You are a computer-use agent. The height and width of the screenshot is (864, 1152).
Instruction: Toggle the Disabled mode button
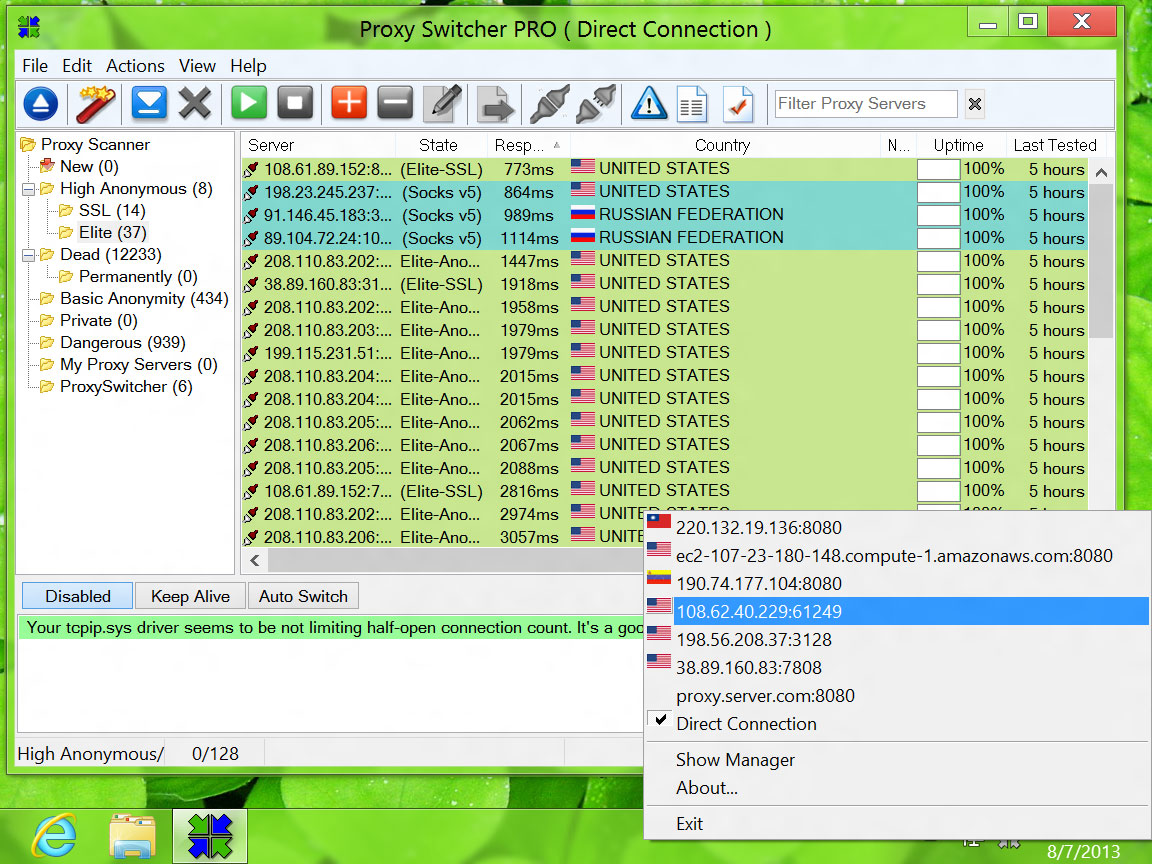click(x=78, y=596)
